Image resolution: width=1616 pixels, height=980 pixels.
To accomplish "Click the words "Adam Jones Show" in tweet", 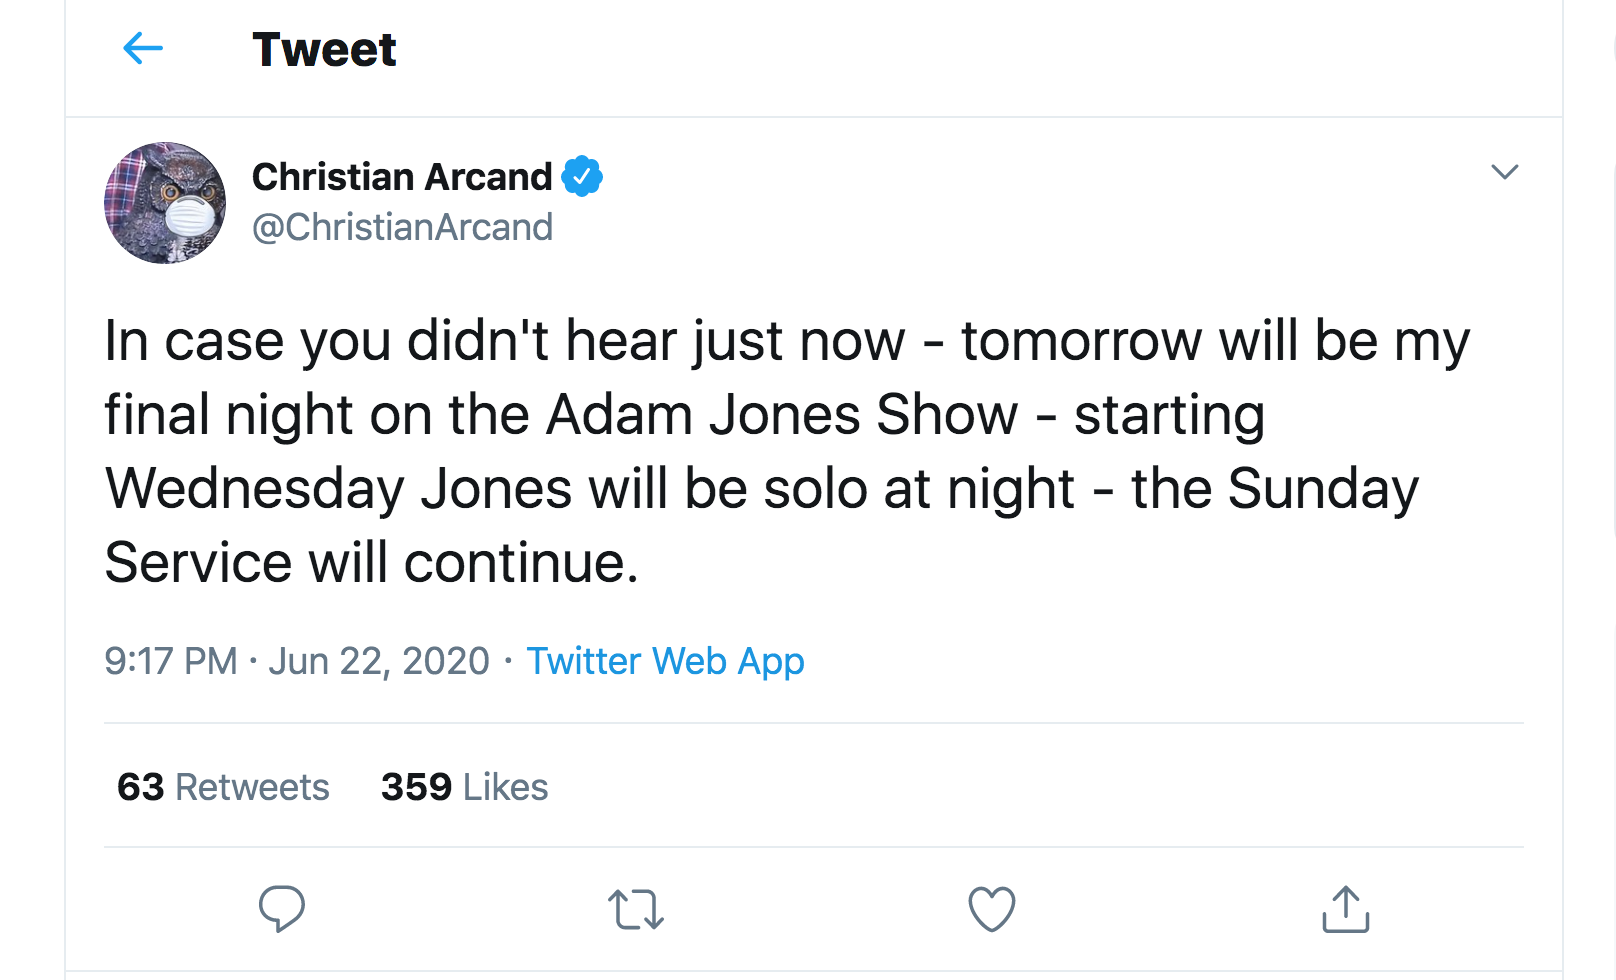I will 782,415.
